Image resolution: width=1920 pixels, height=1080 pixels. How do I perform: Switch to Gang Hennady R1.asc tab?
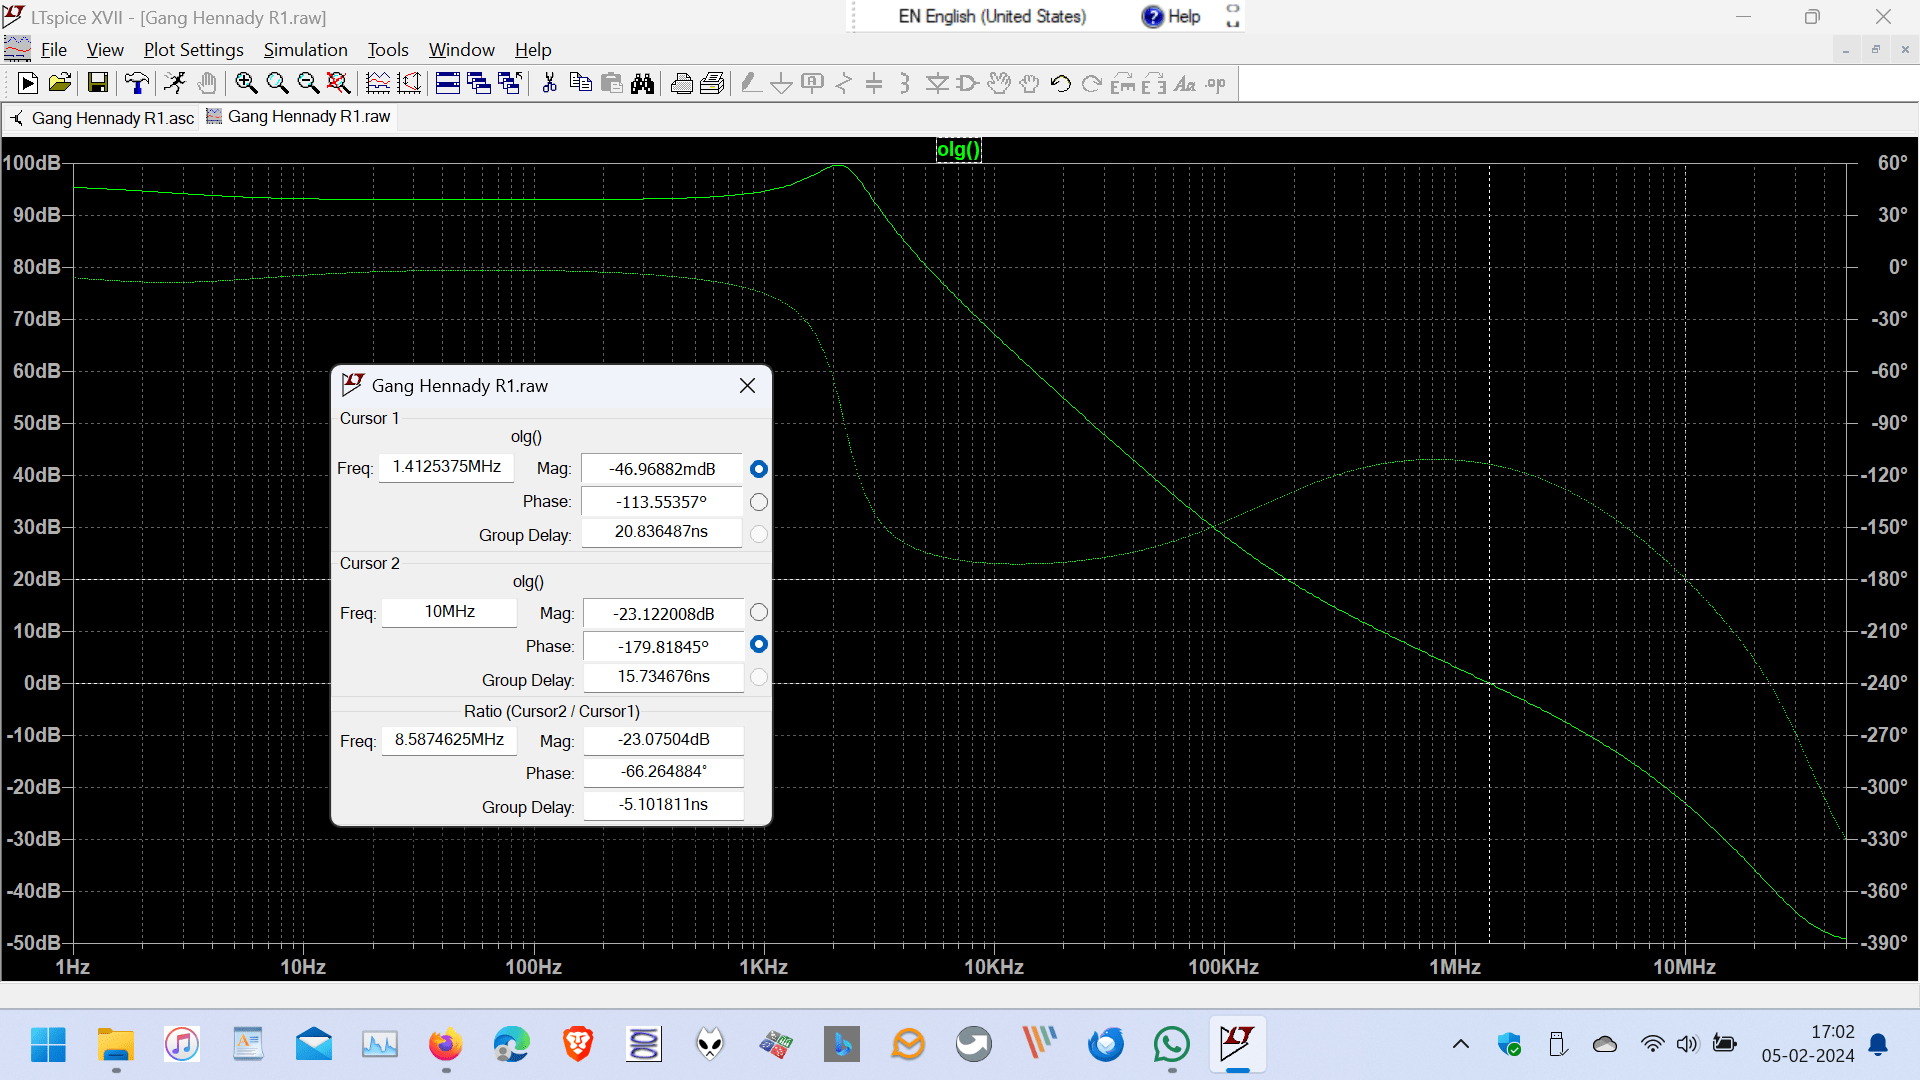click(101, 118)
